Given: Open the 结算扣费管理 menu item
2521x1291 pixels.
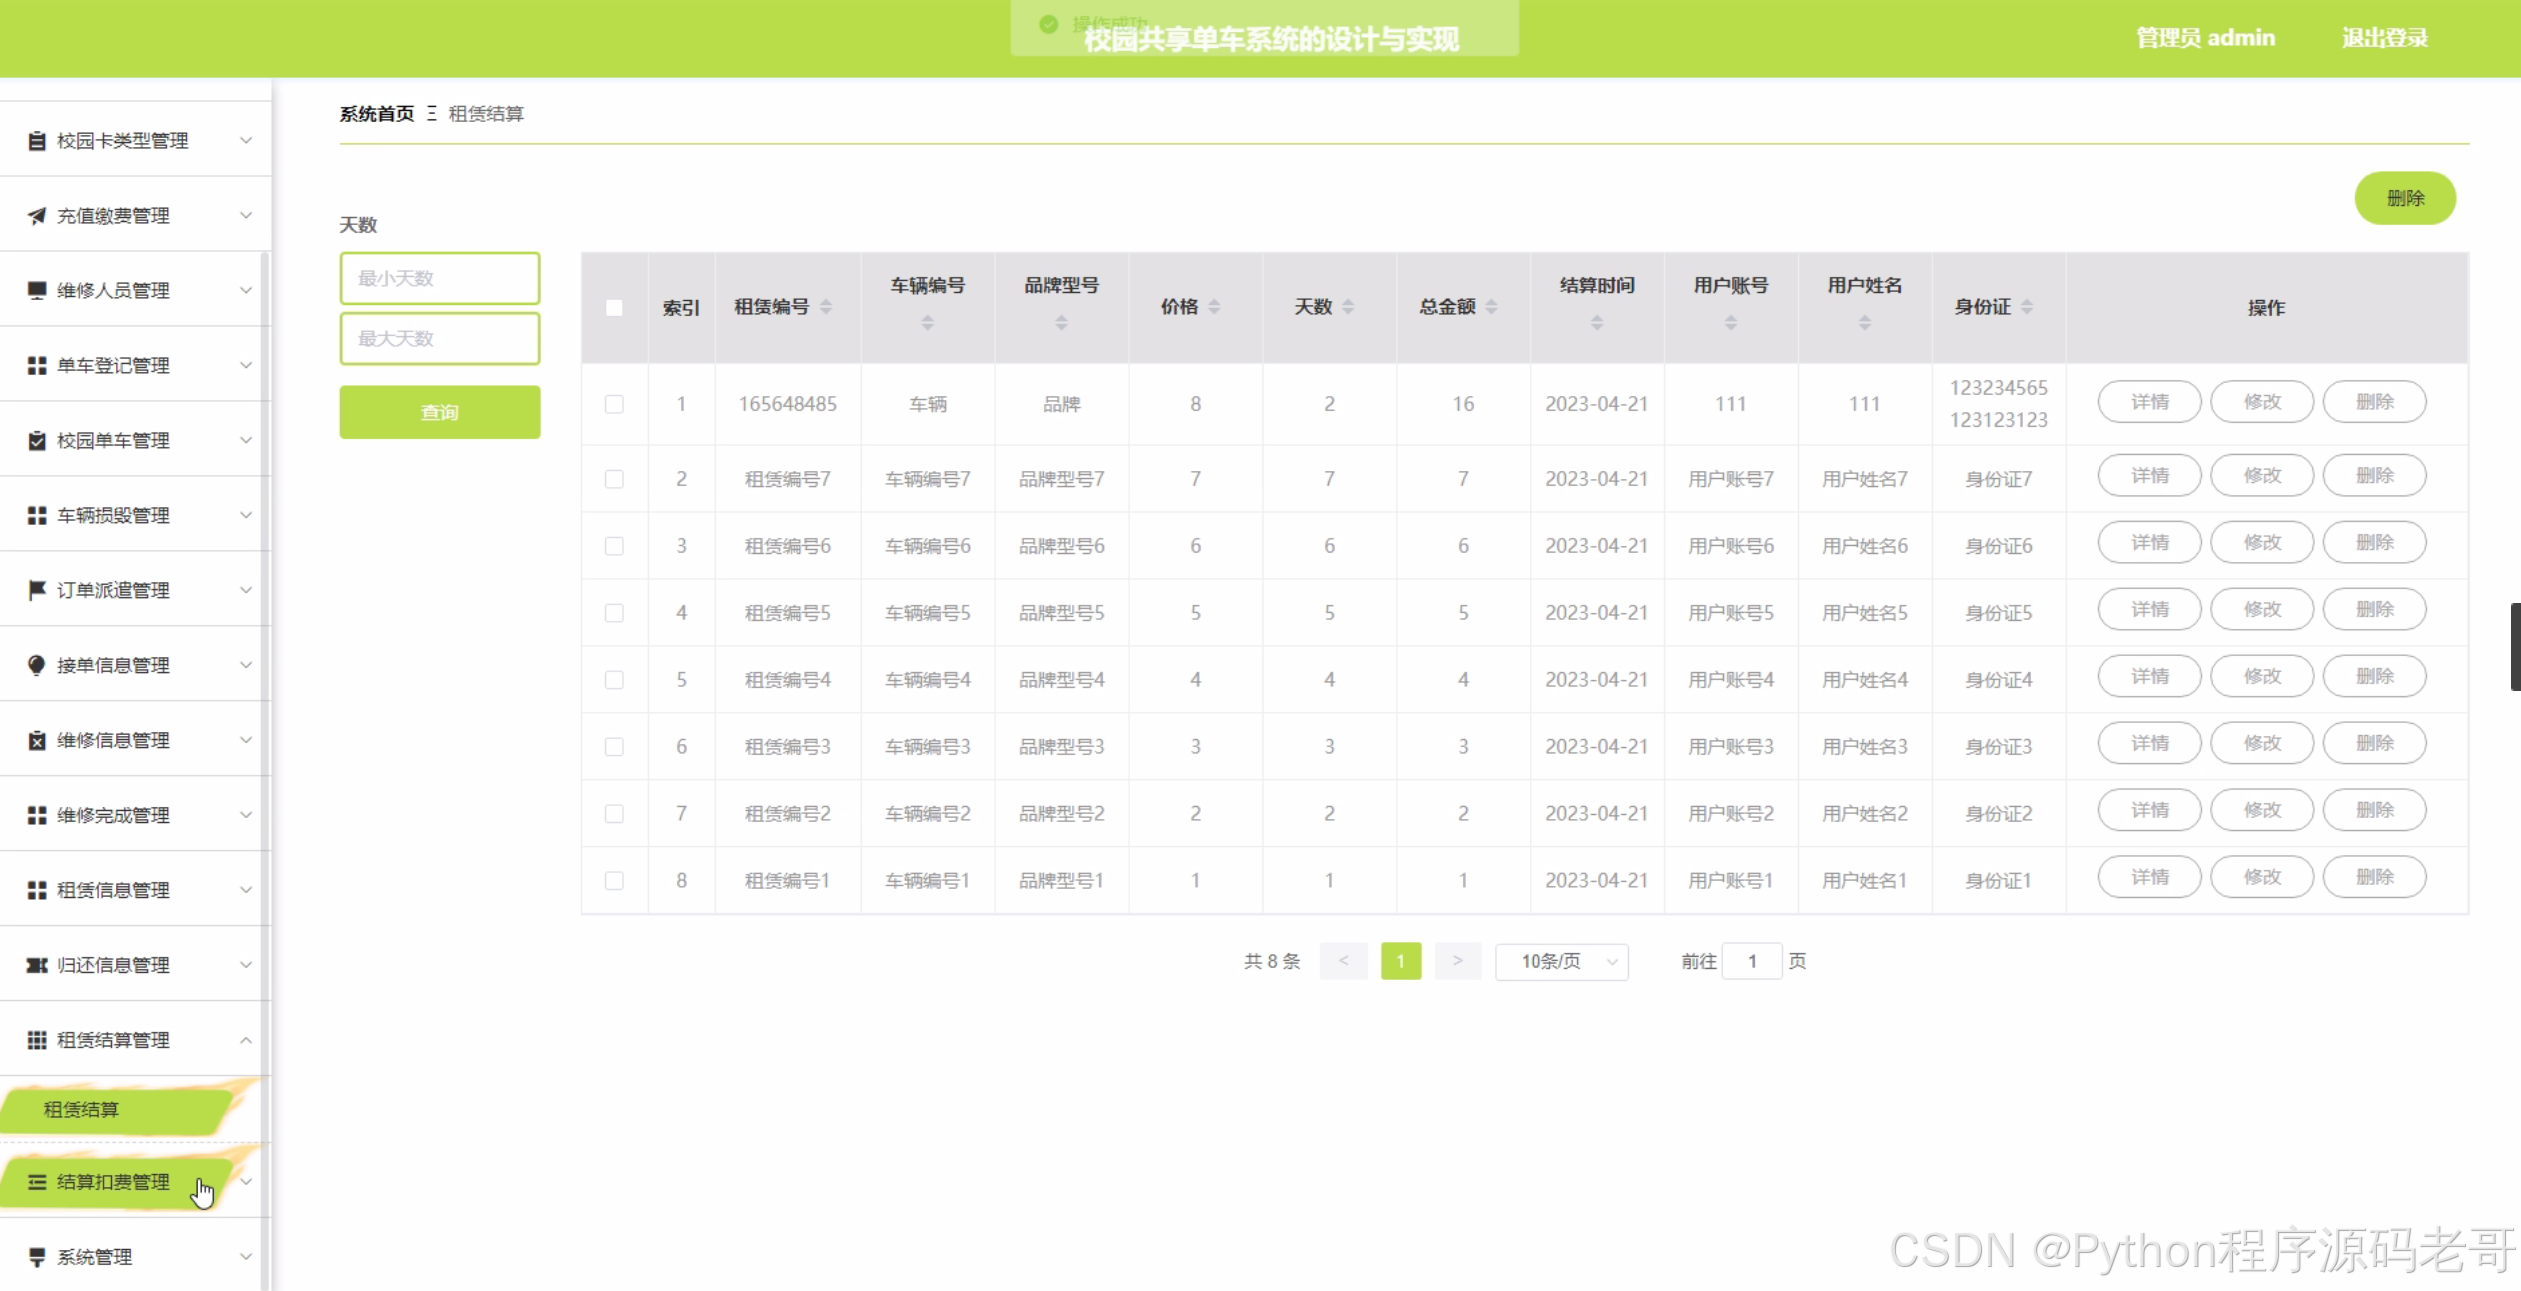Looking at the screenshot, I should coord(113,1182).
